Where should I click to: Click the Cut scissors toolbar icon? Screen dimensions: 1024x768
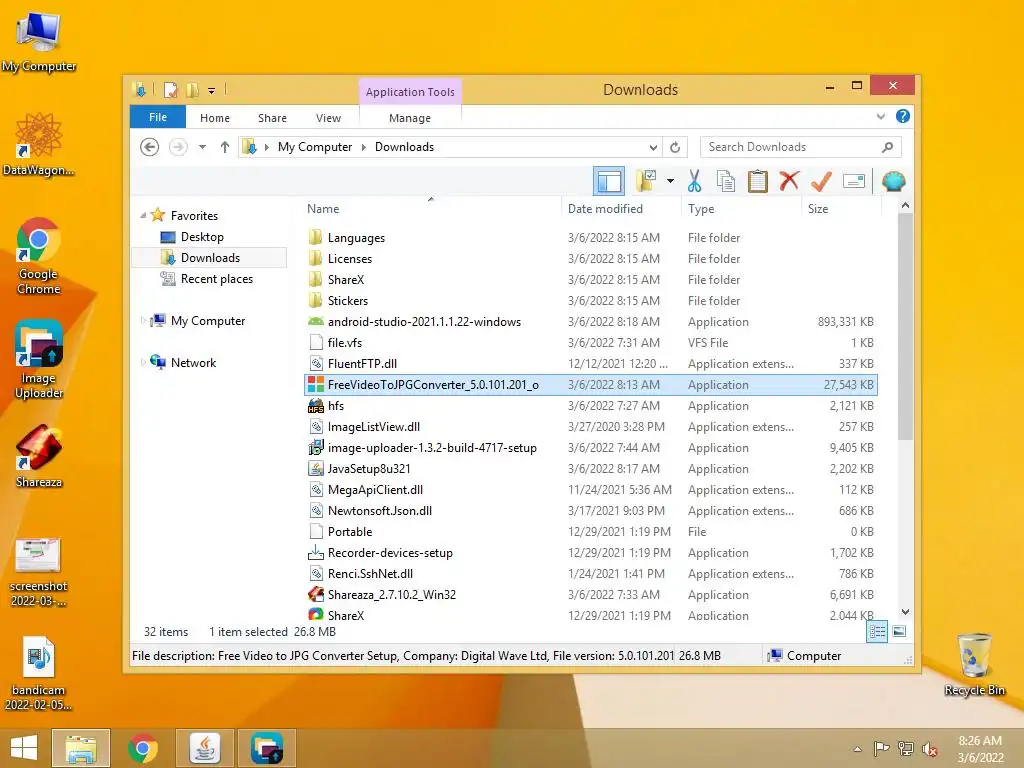(x=694, y=182)
